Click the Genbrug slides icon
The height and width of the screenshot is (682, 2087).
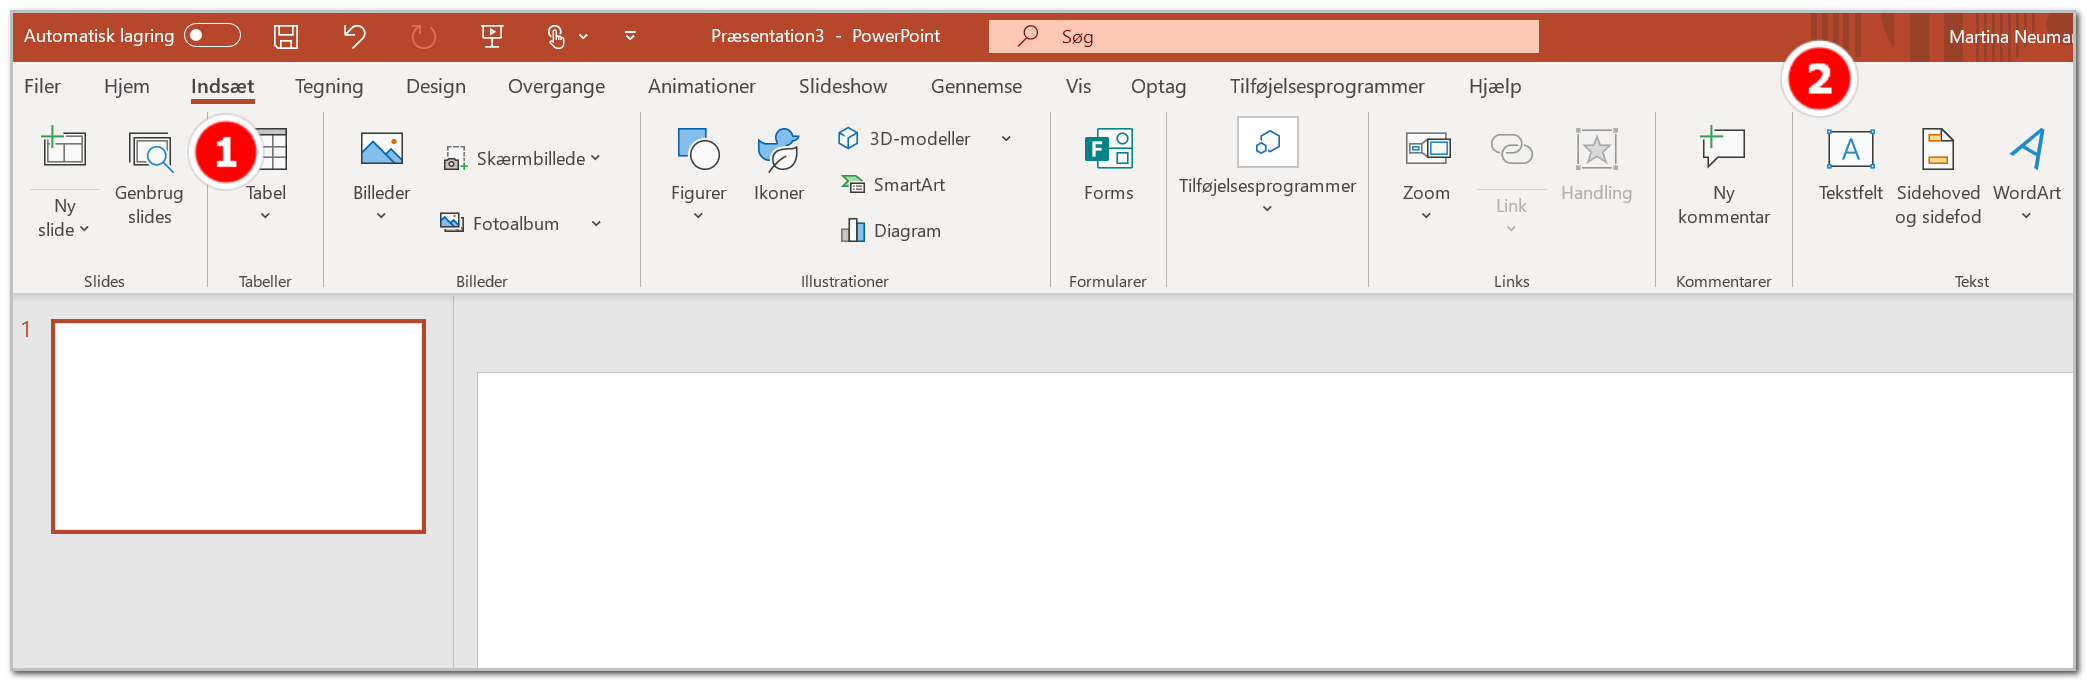pos(150,151)
